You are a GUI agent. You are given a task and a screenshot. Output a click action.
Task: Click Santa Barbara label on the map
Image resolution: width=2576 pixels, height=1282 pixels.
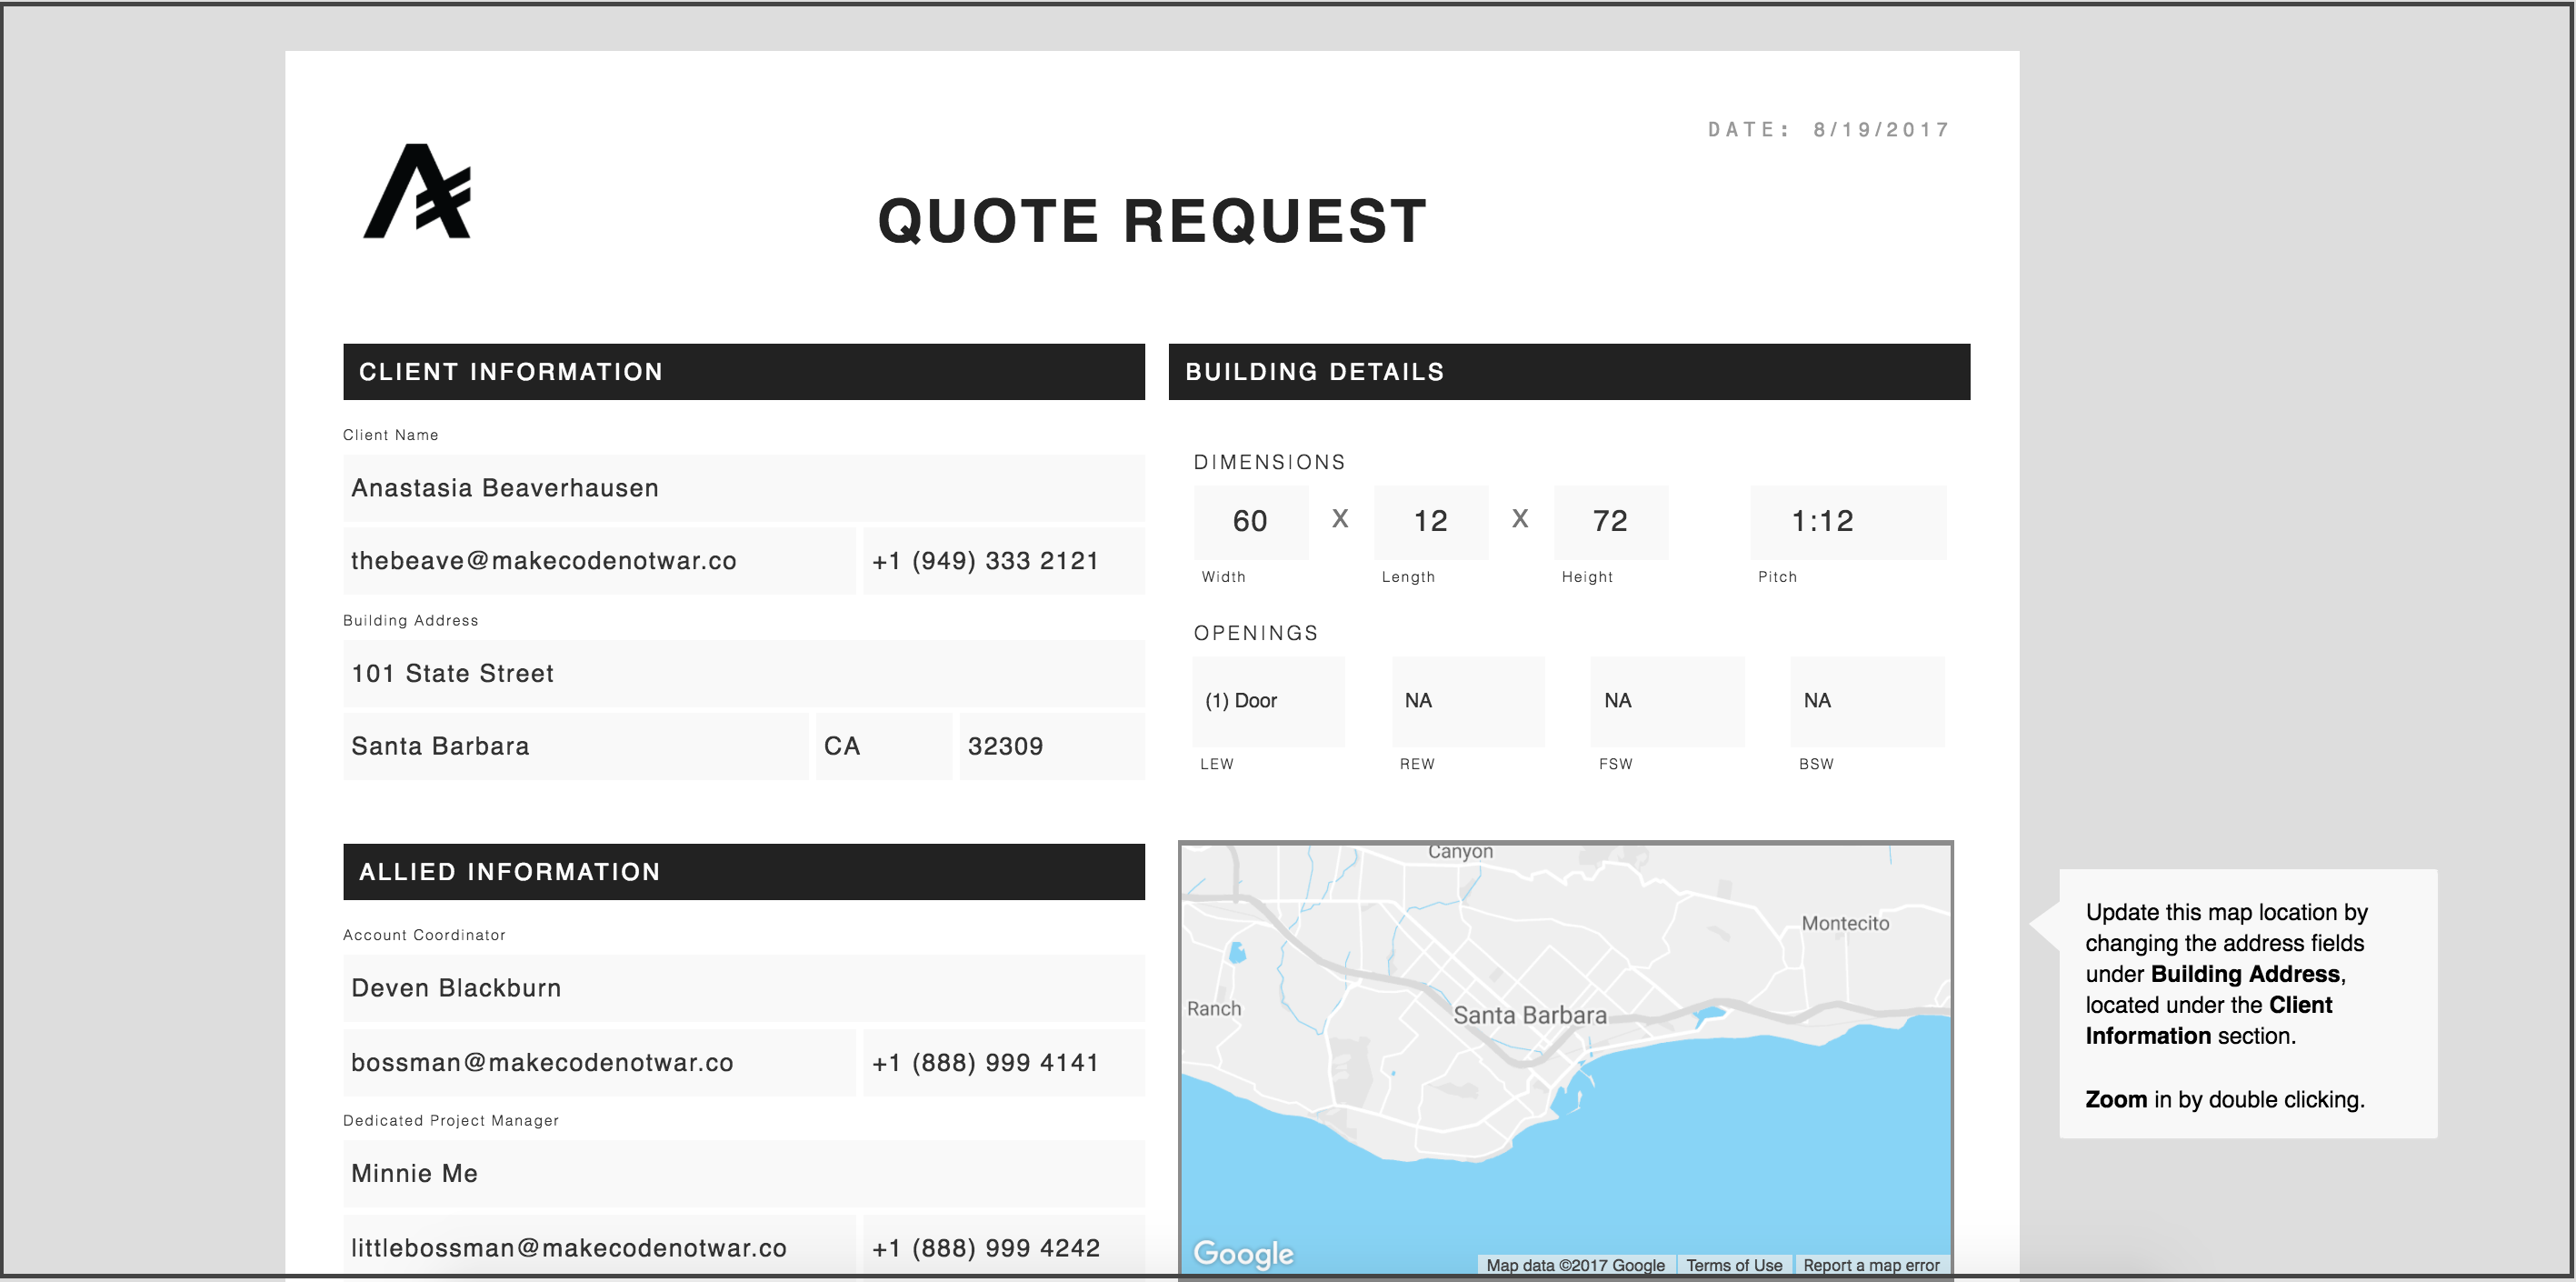1529,1016
